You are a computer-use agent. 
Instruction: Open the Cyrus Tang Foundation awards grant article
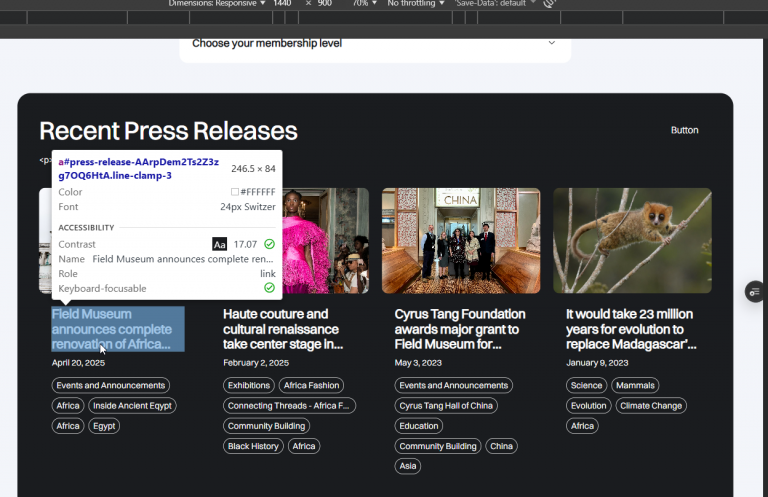(x=460, y=329)
